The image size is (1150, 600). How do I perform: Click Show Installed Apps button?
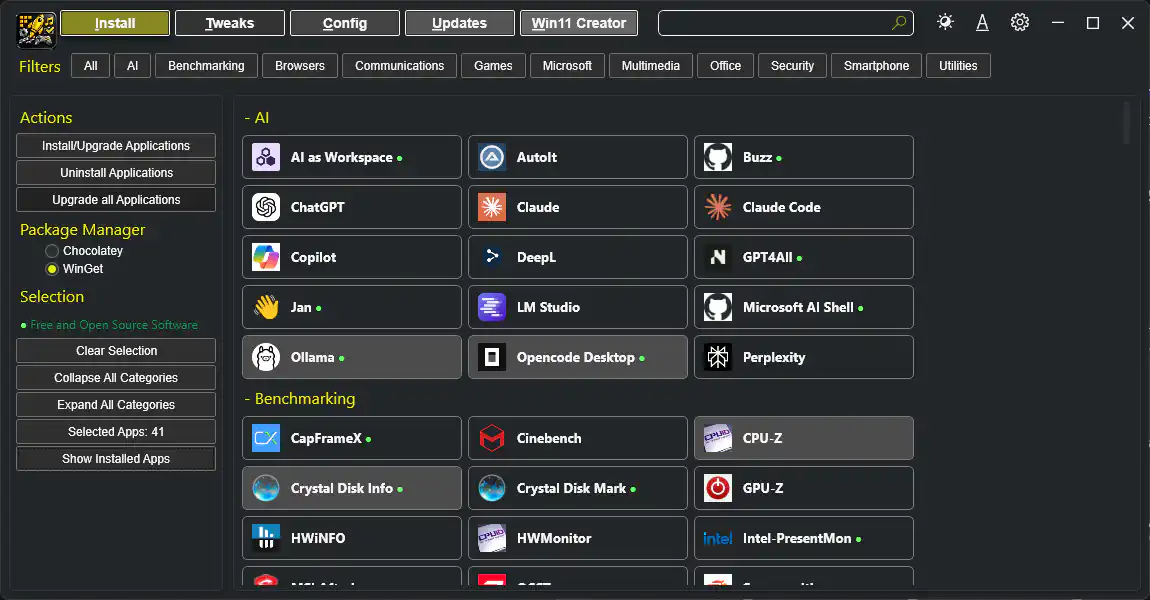[x=116, y=458]
